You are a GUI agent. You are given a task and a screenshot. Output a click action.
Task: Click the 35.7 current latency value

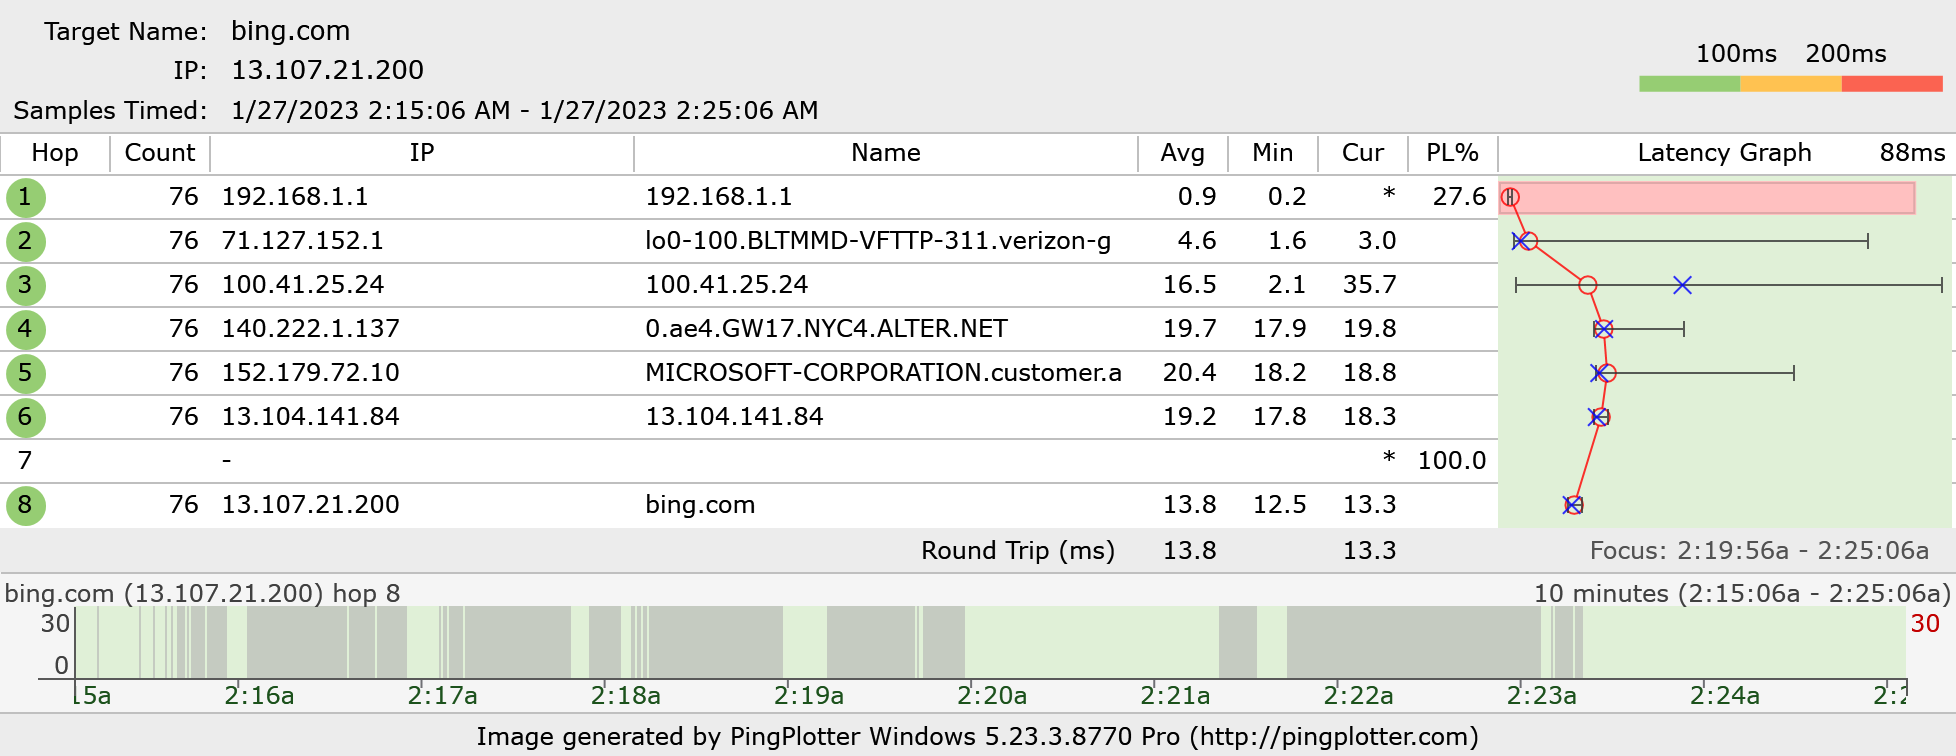1370,285
